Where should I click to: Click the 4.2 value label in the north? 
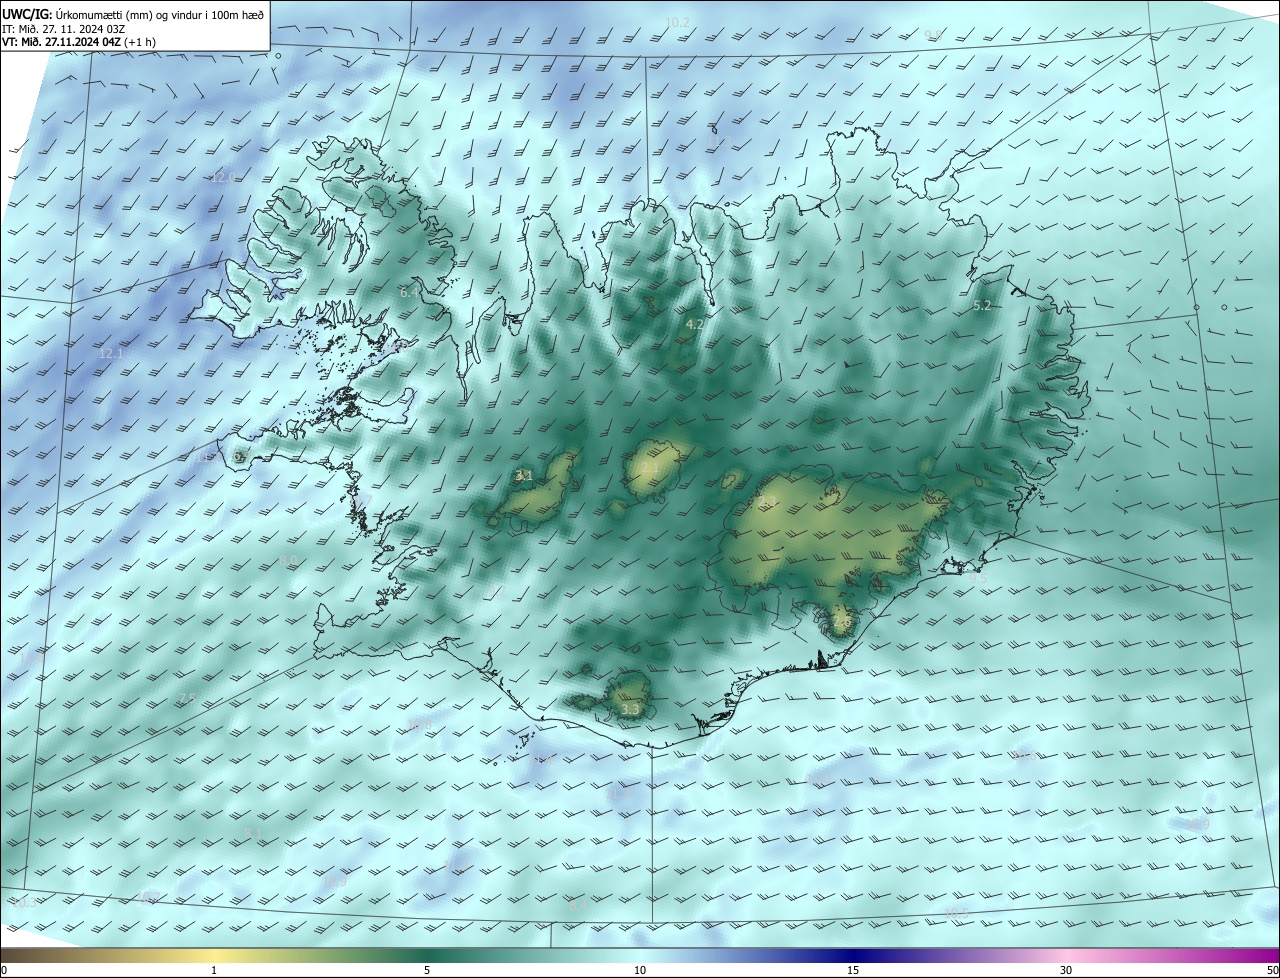(x=695, y=324)
